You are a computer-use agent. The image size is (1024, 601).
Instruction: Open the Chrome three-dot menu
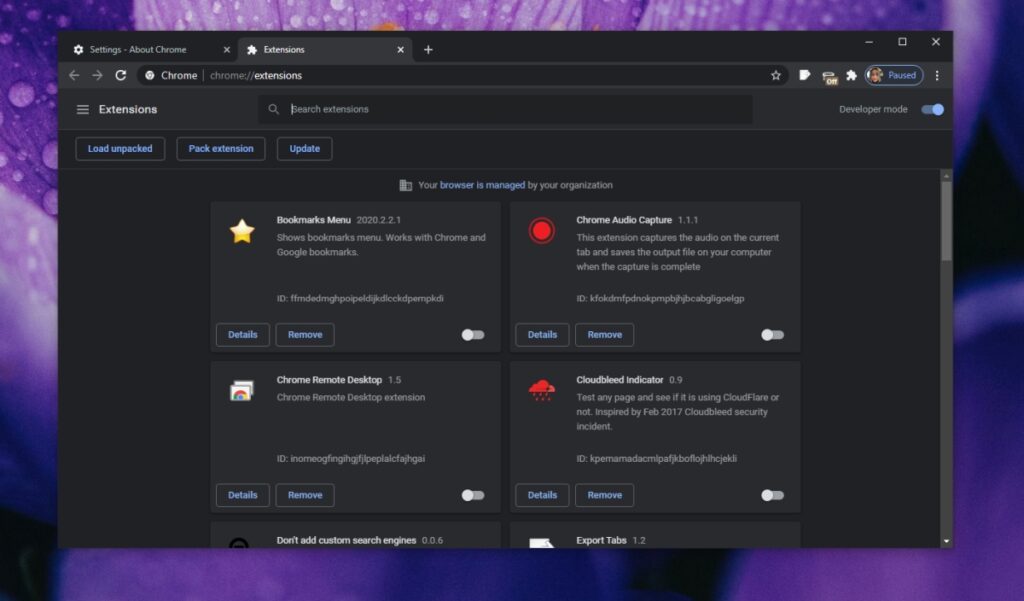[x=937, y=75]
